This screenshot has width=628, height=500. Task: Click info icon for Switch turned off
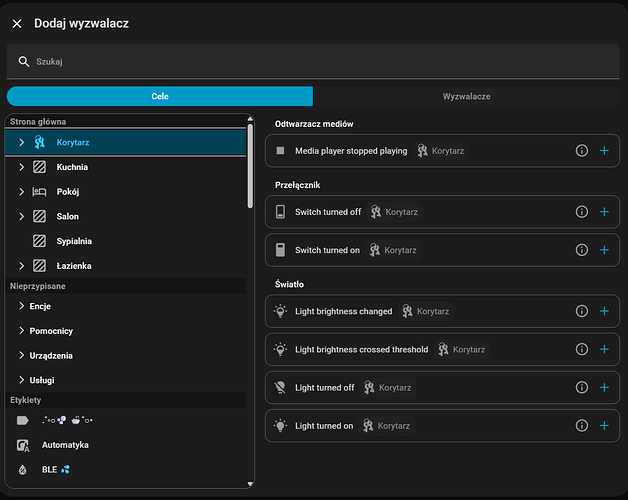tap(581, 212)
